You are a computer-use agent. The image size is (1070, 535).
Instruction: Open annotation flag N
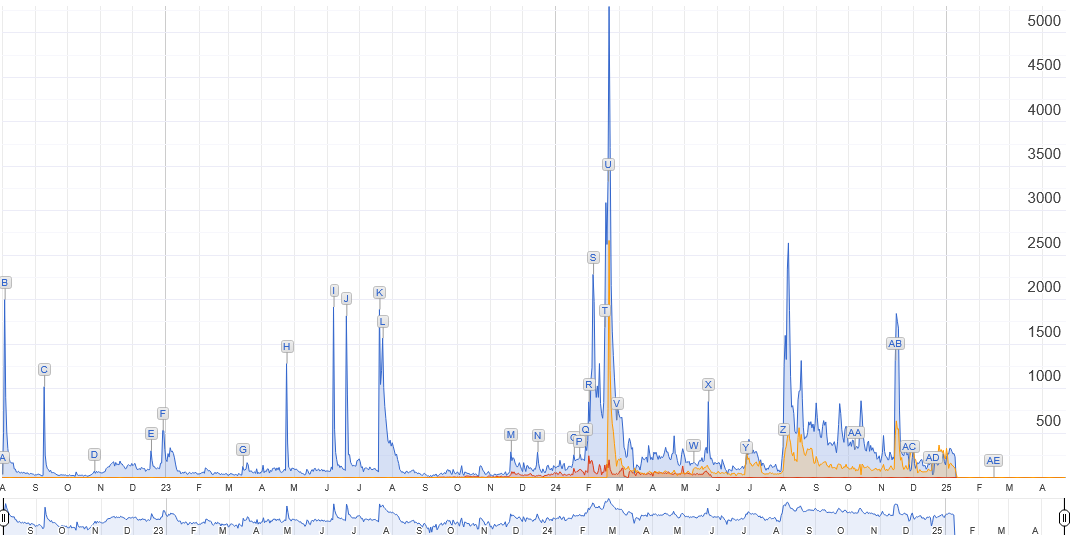point(538,436)
